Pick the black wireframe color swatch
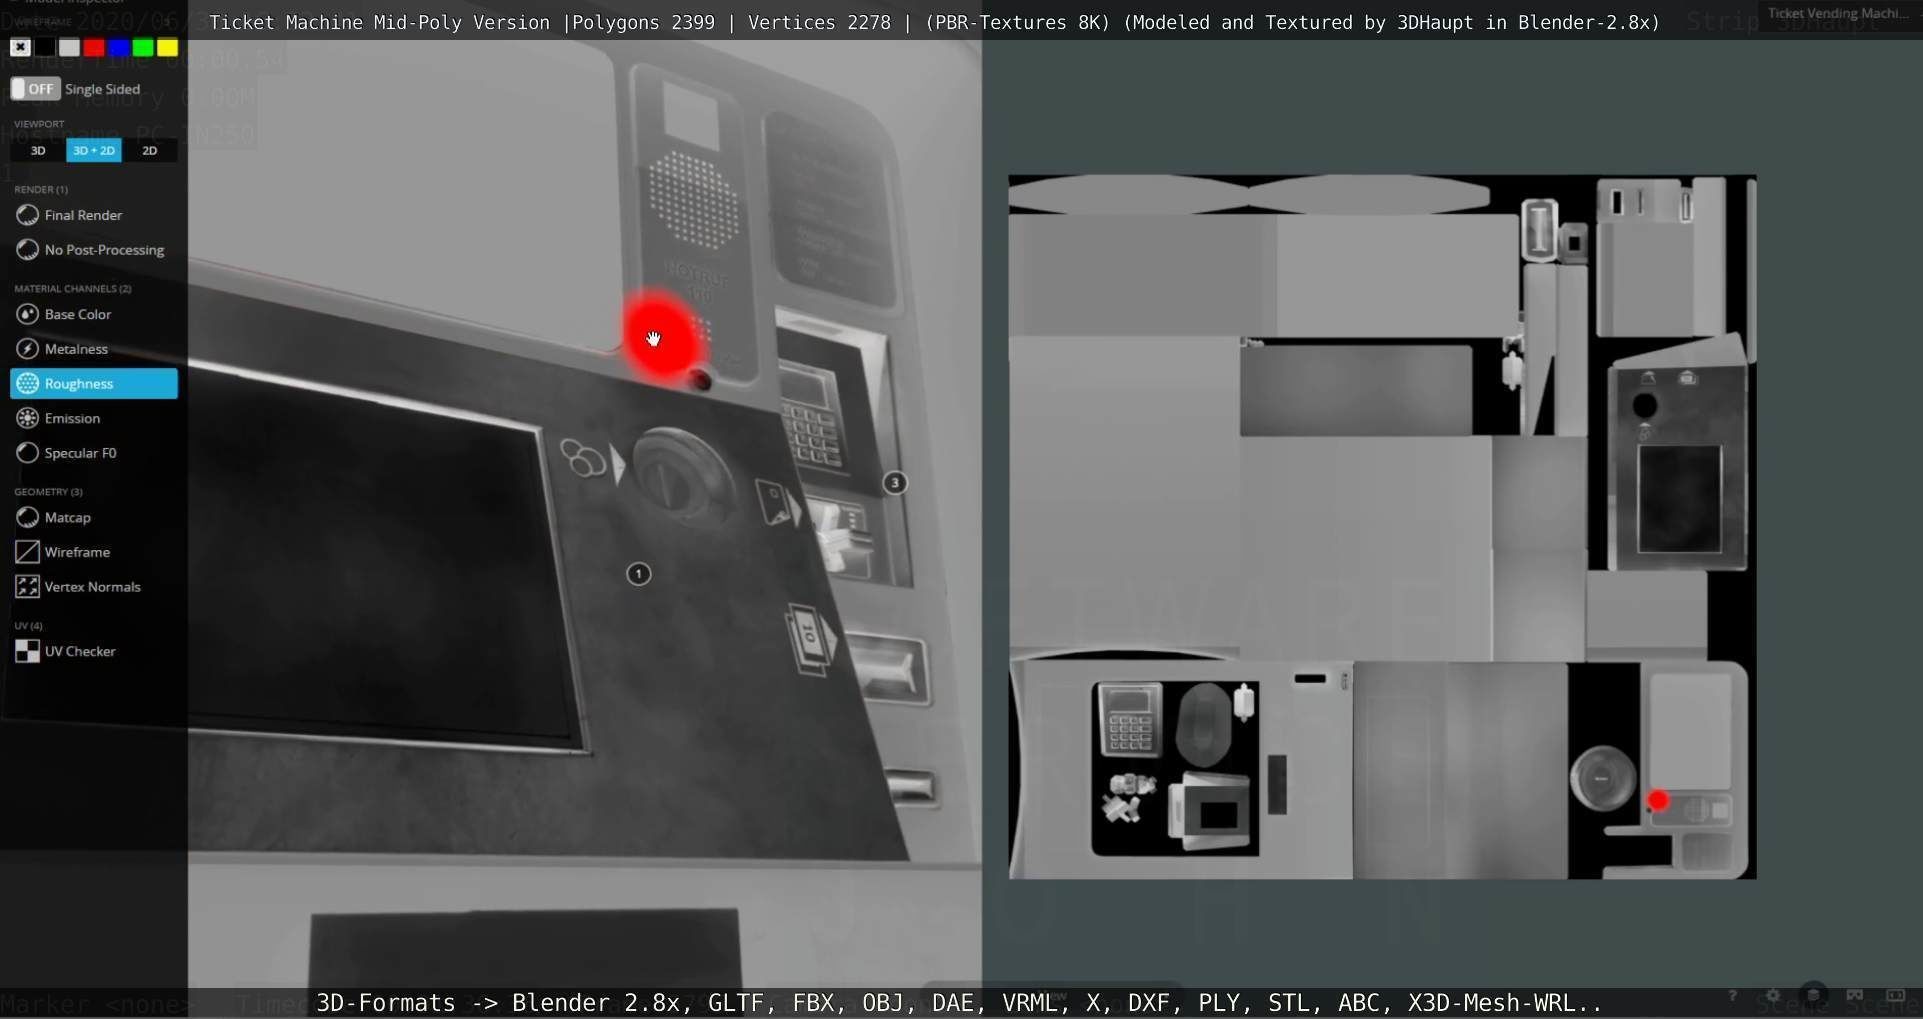 click(45, 47)
